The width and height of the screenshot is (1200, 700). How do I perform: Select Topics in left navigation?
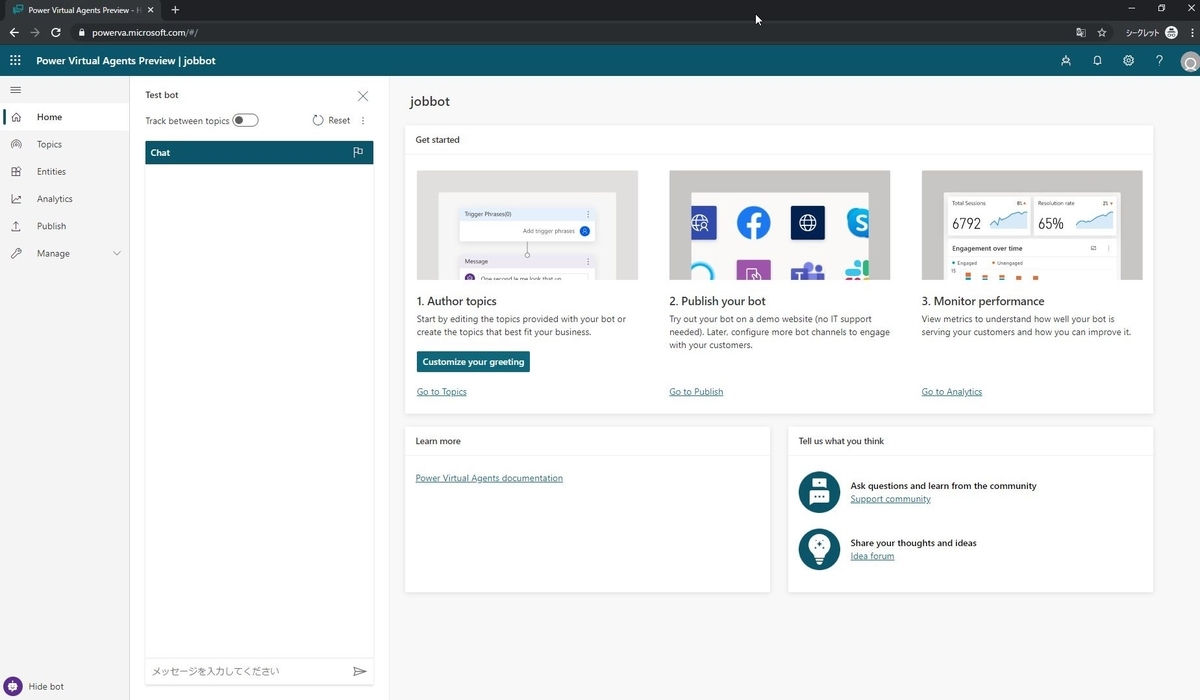point(65,144)
